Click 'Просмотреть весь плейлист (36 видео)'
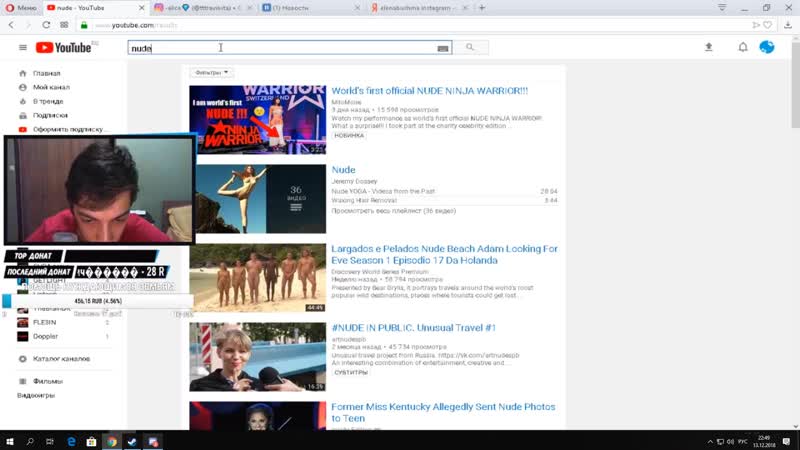This screenshot has height=450, width=800. click(x=394, y=211)
